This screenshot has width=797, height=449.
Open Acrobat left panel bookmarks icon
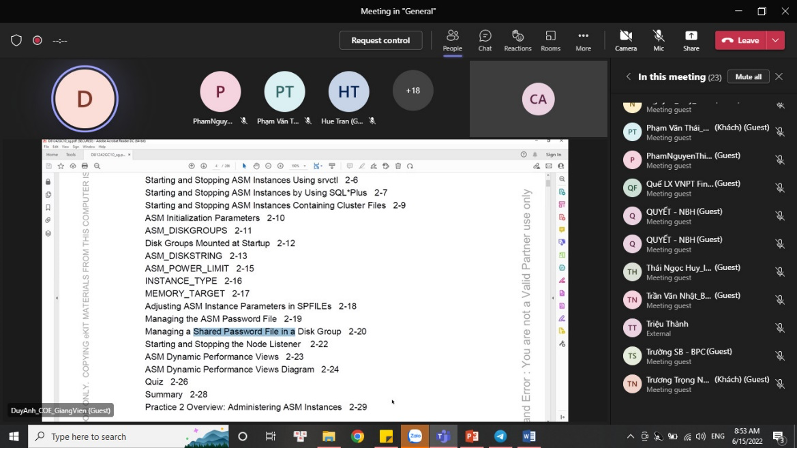[x=48, y=207]
